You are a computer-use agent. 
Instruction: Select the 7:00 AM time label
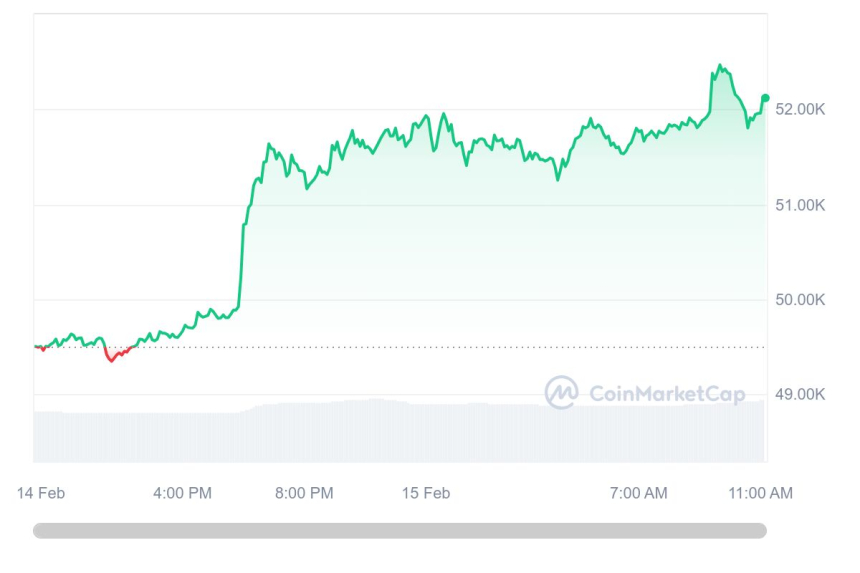(638, 493)
